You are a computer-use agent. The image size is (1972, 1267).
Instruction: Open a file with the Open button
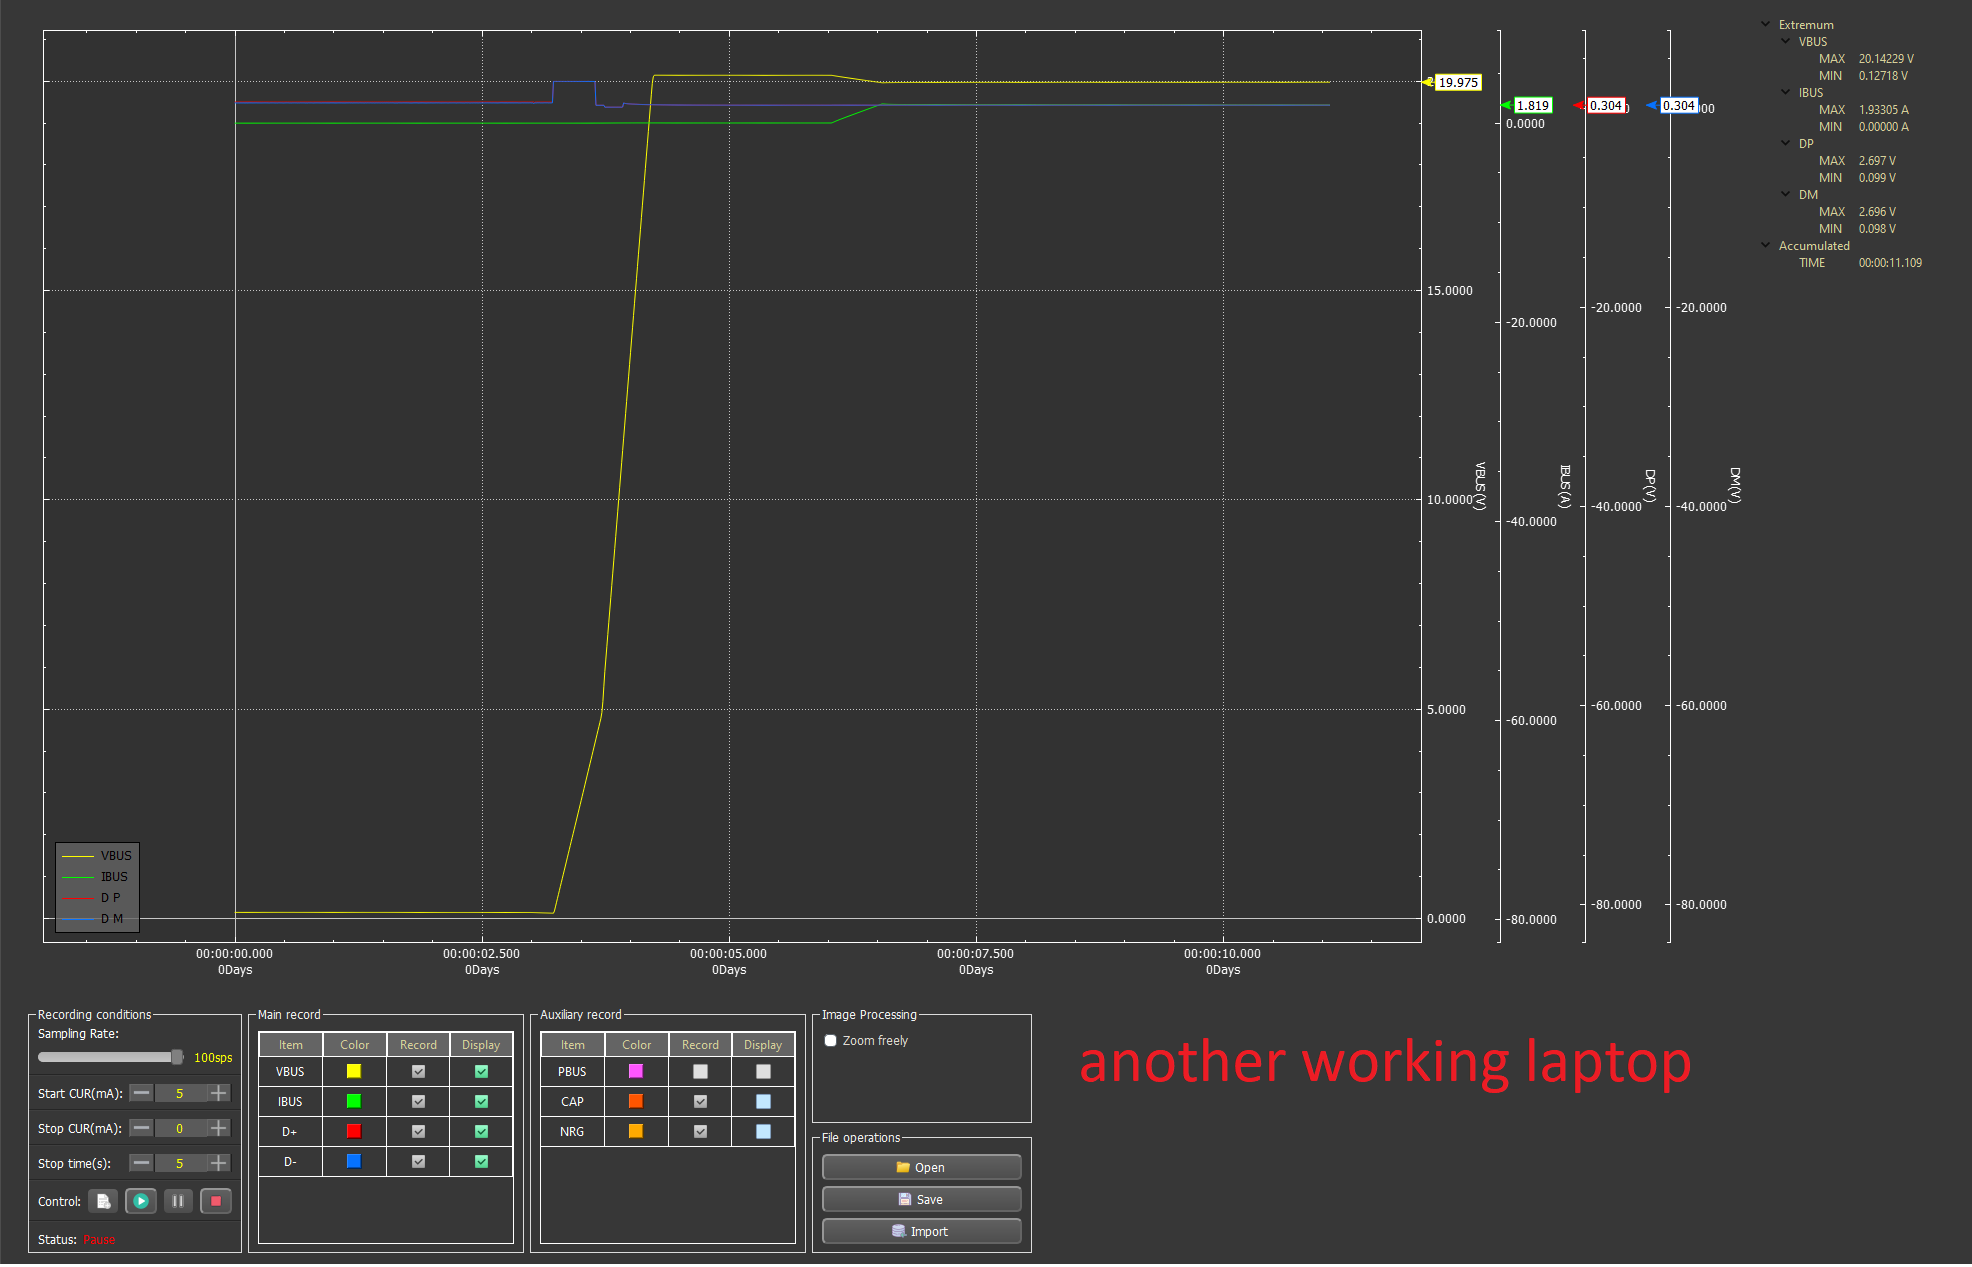(x=921, y=1168)
